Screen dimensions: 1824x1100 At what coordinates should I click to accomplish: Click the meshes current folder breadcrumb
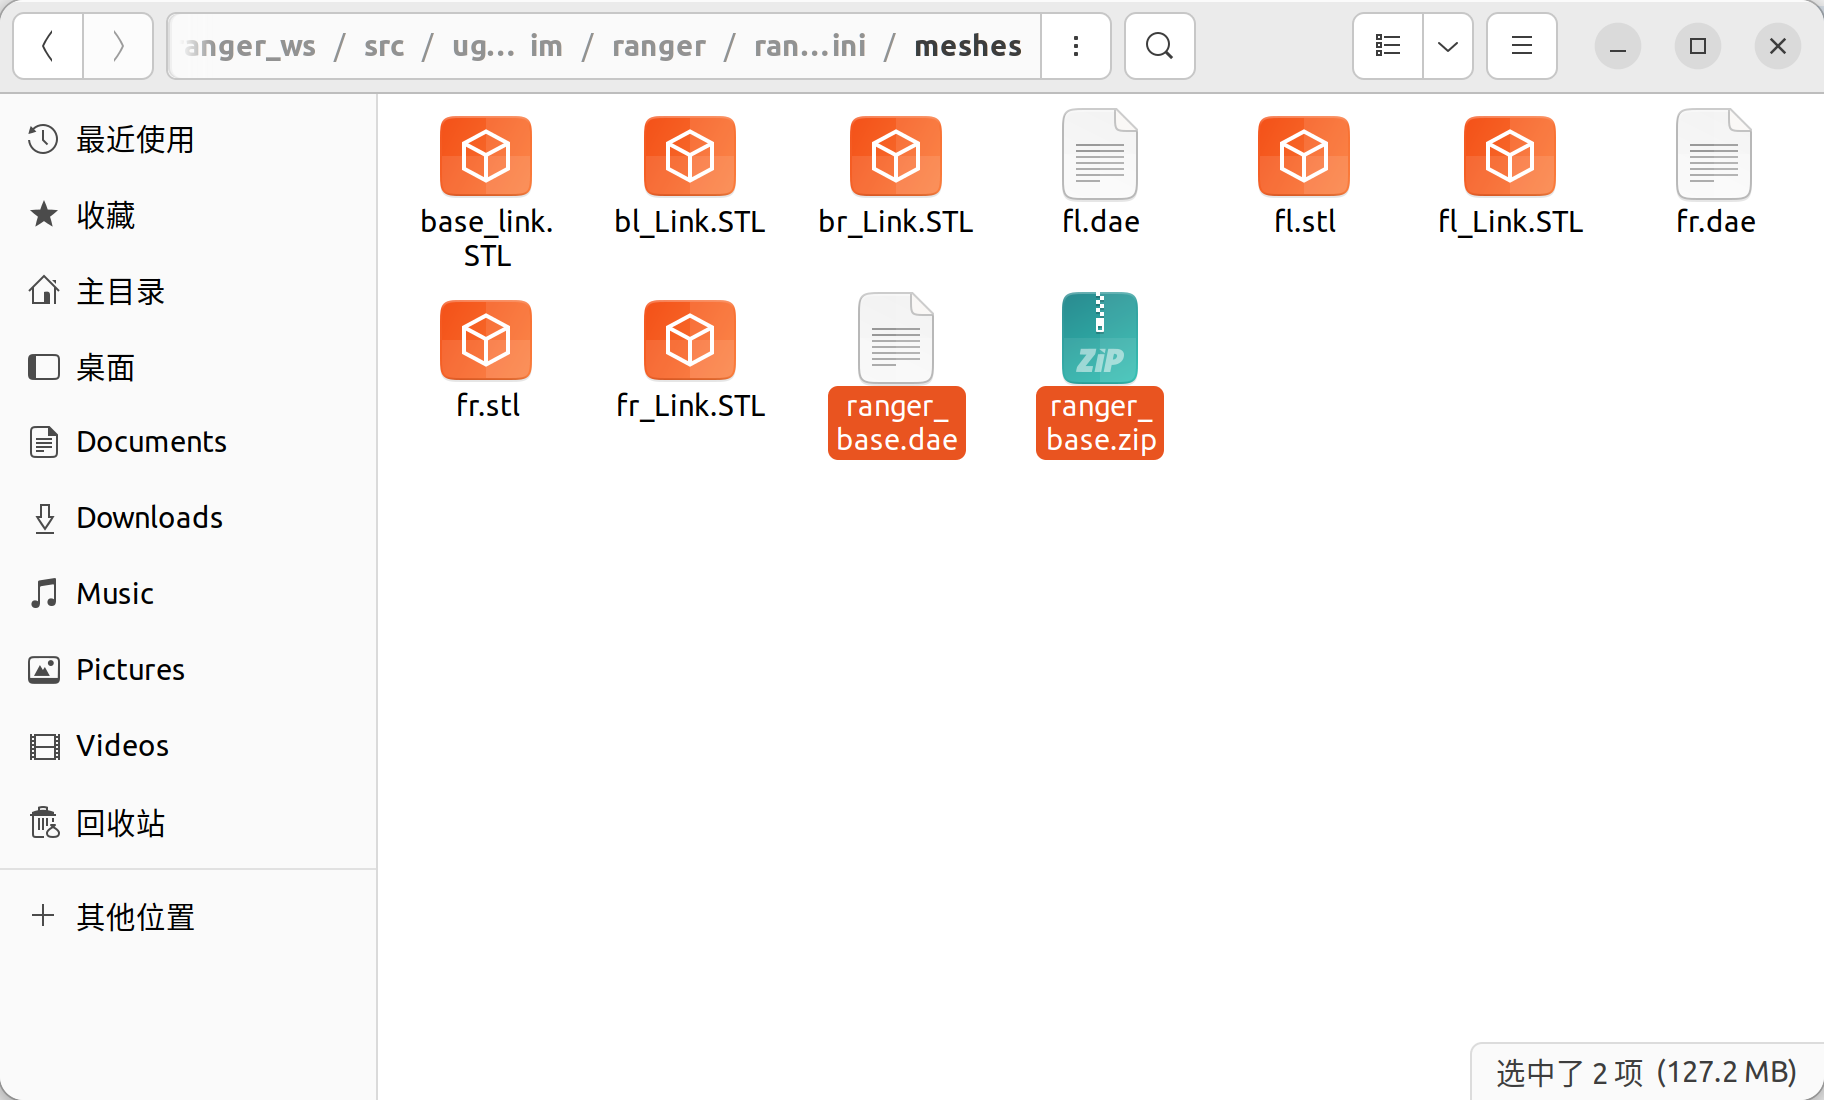coord(968,46)
